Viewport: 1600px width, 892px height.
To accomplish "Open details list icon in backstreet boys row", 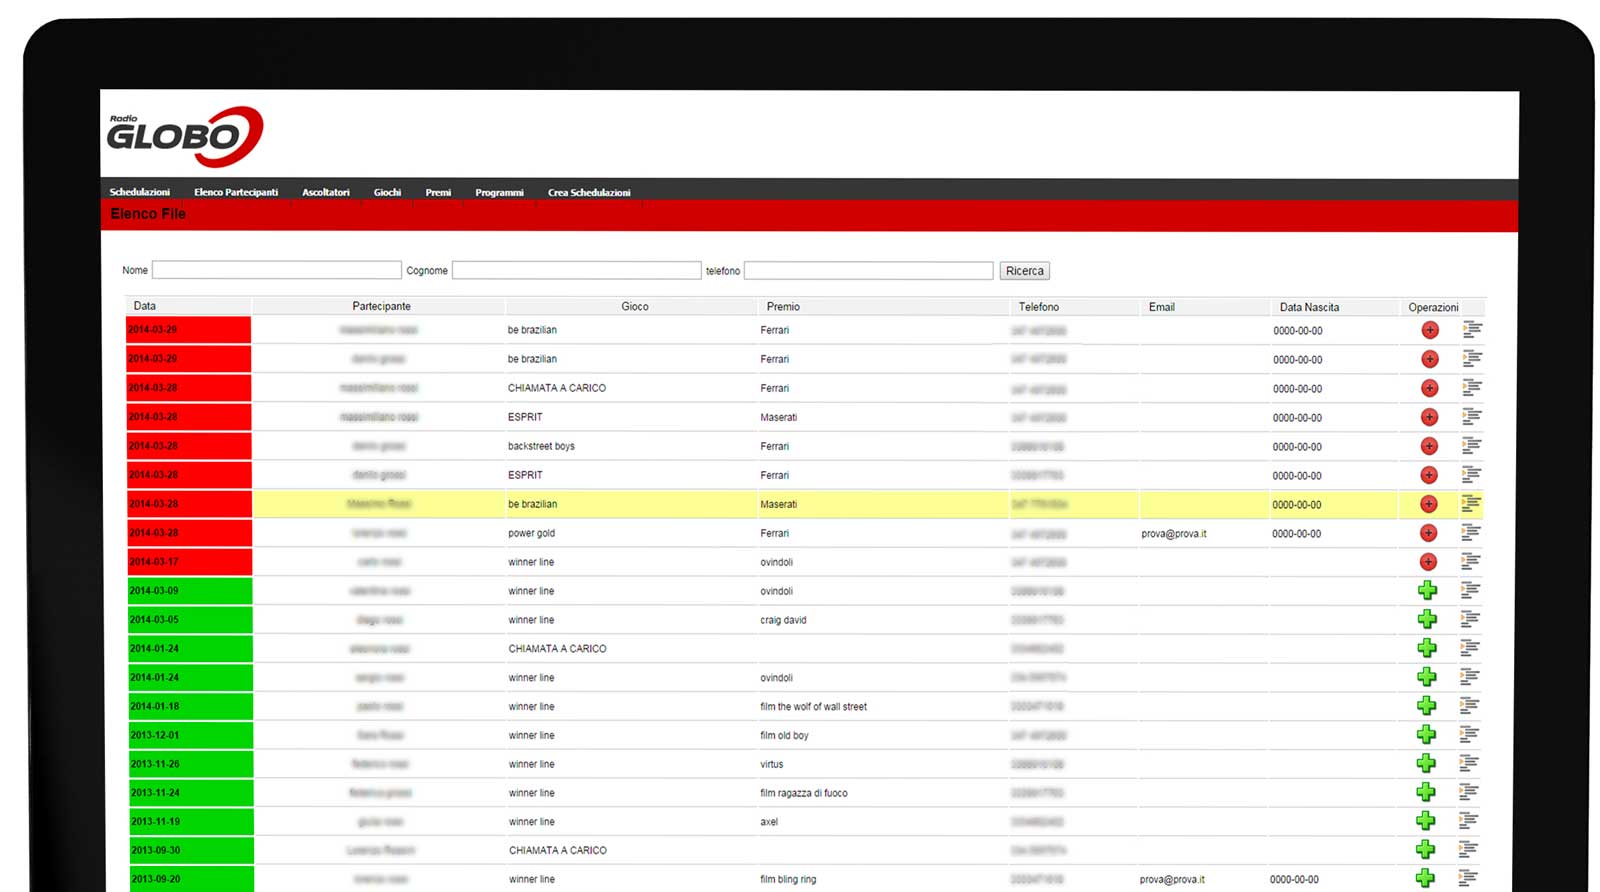I will 1471,445.
